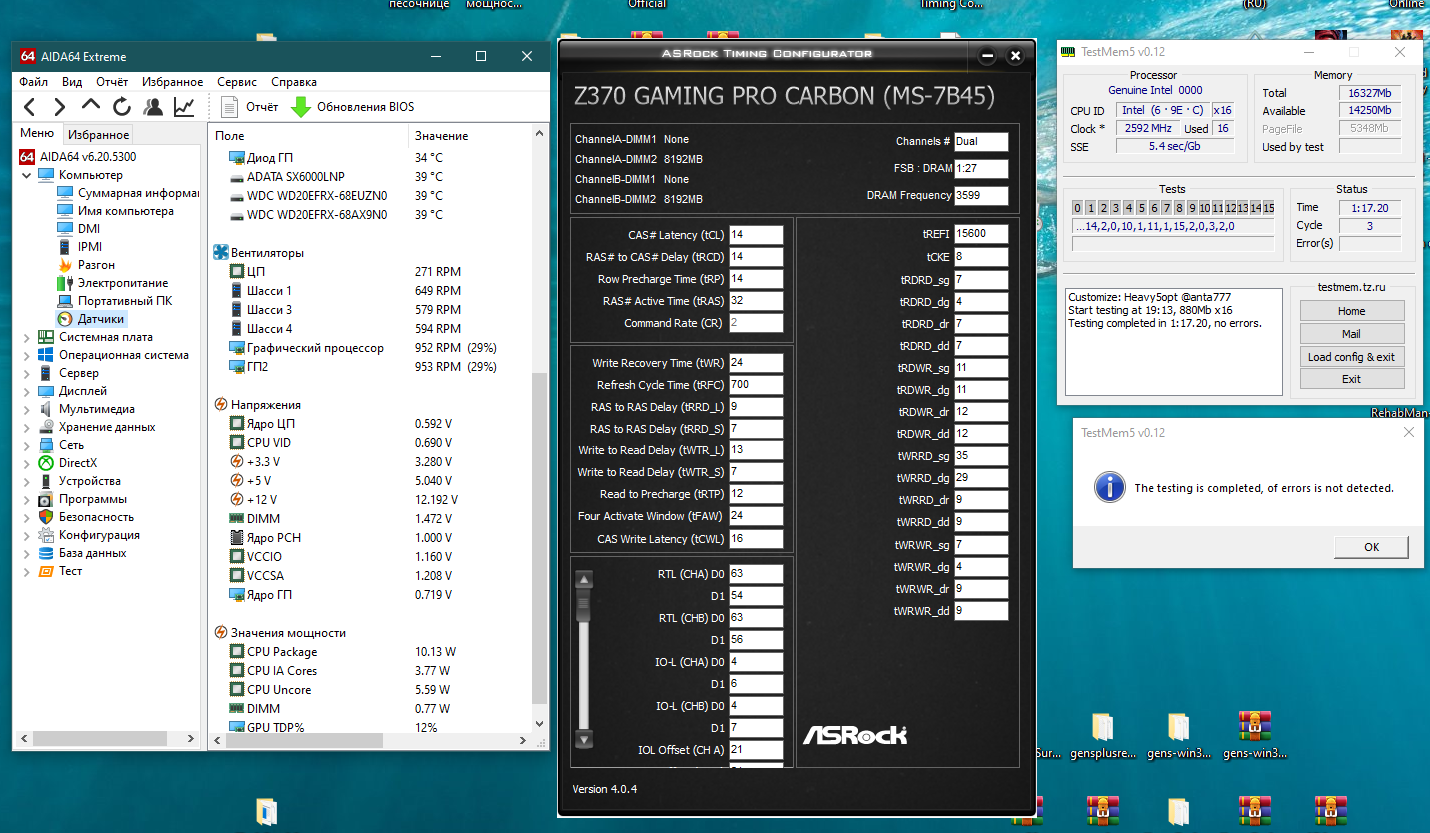
Task: Click the ASRock RTL list scroll-up arrow
Action: (585, 579)
